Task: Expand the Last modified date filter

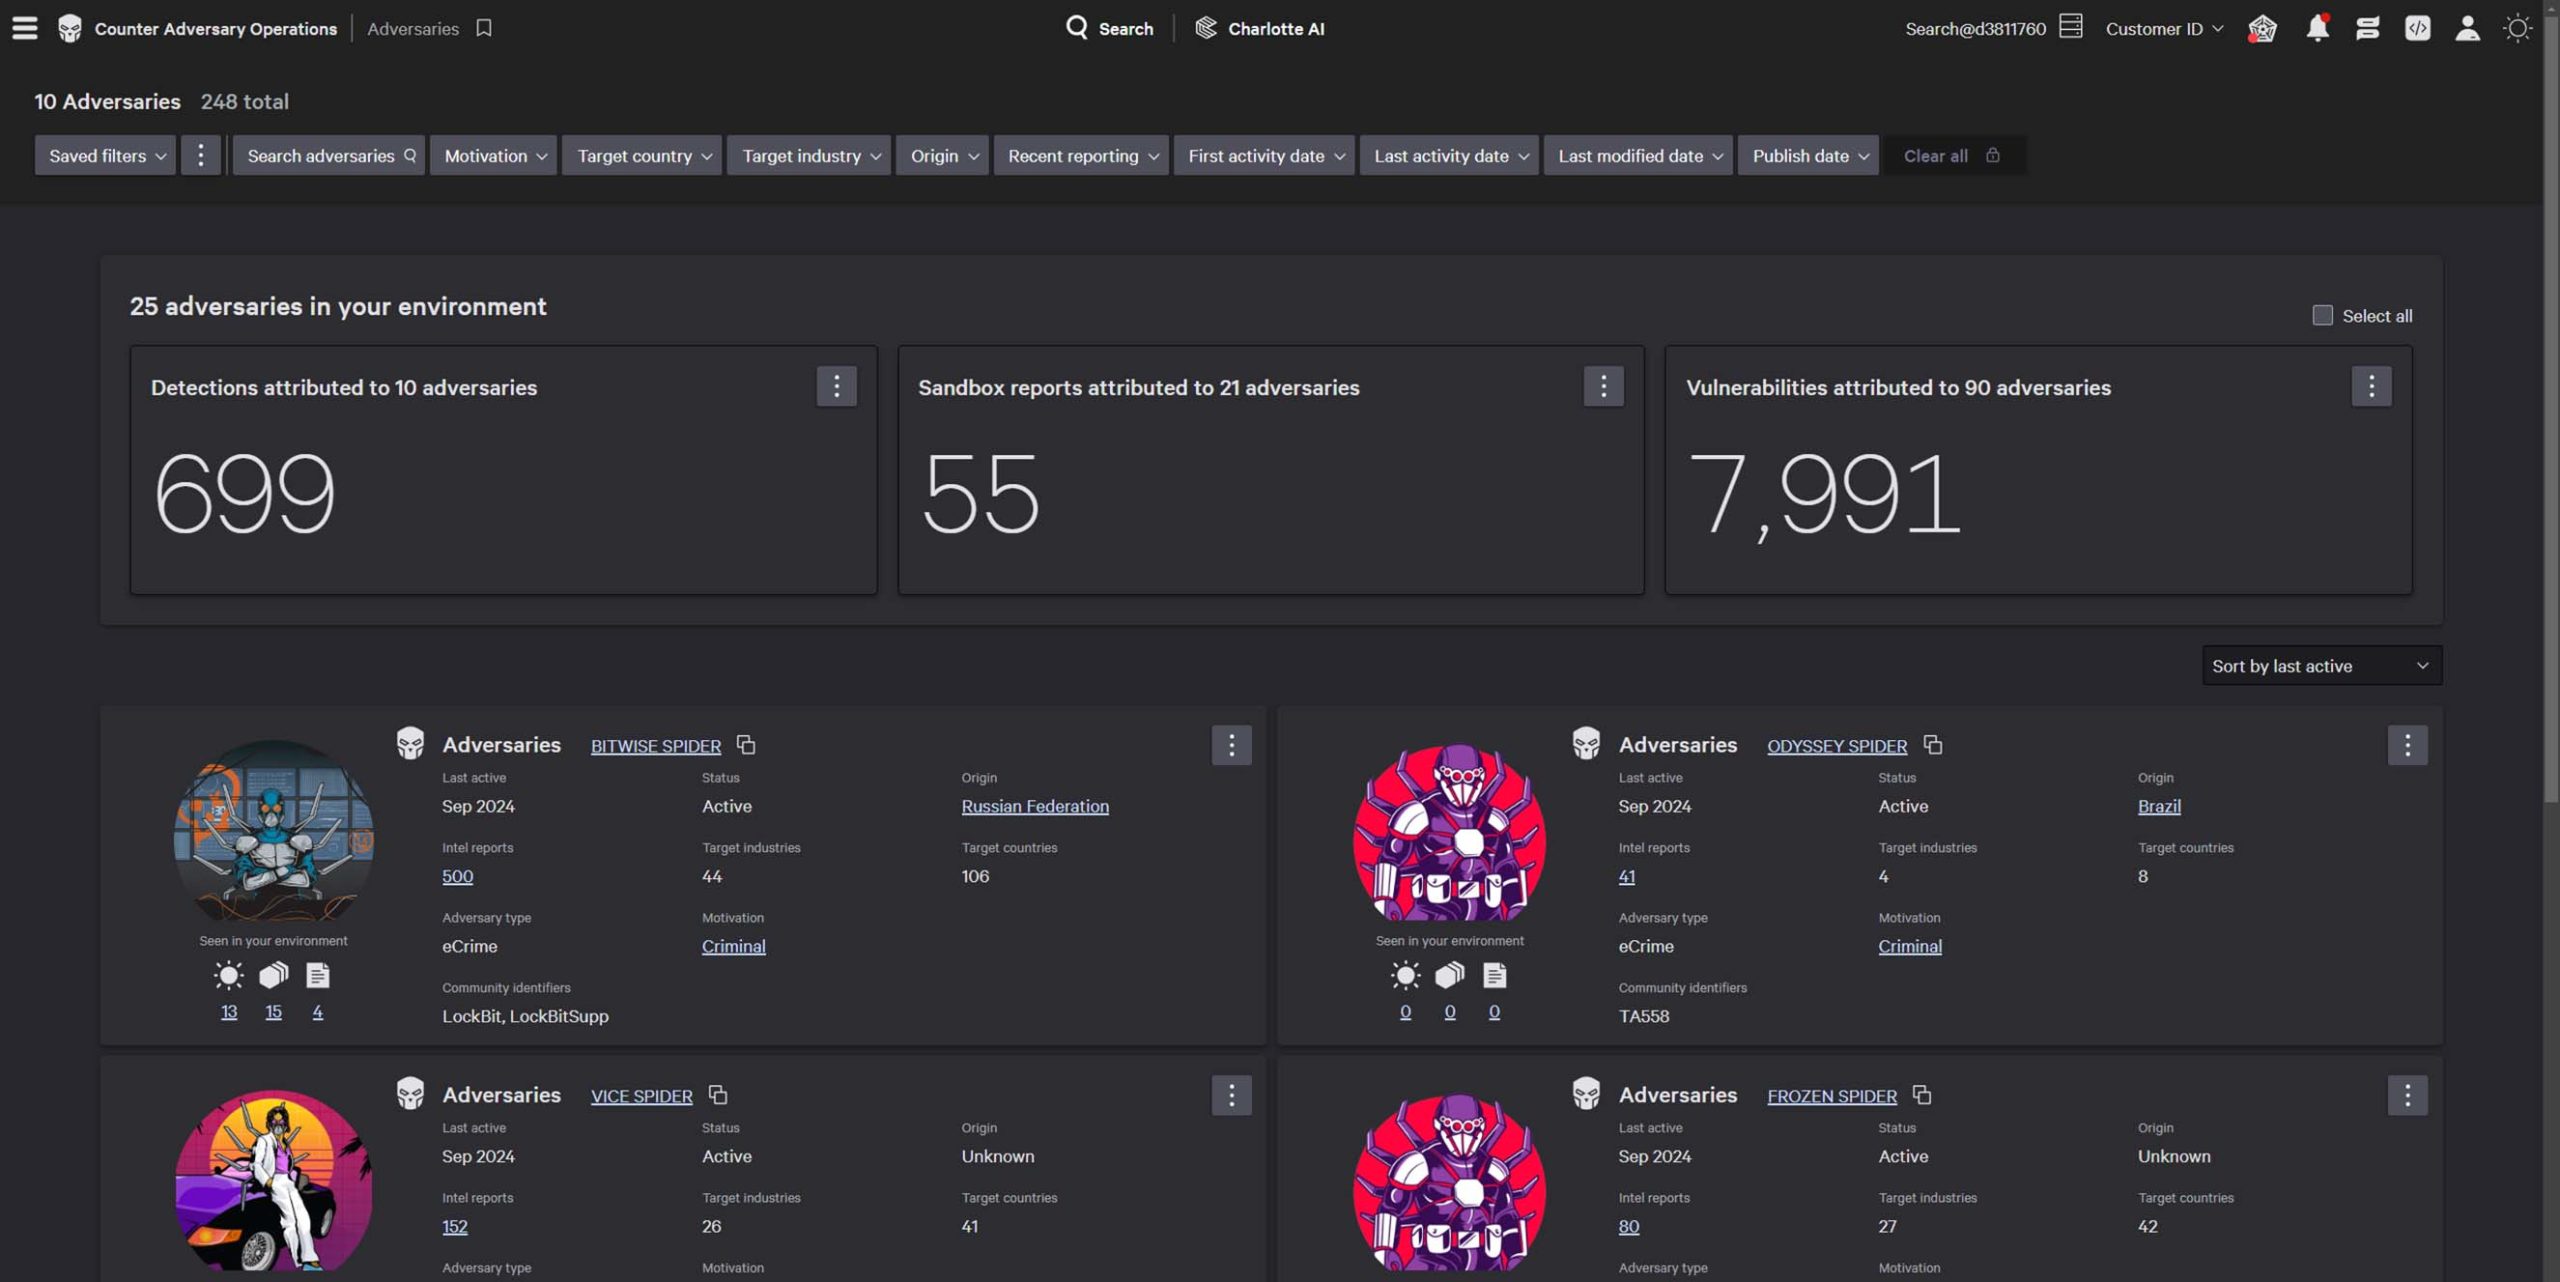Action: coord(1638,155)
